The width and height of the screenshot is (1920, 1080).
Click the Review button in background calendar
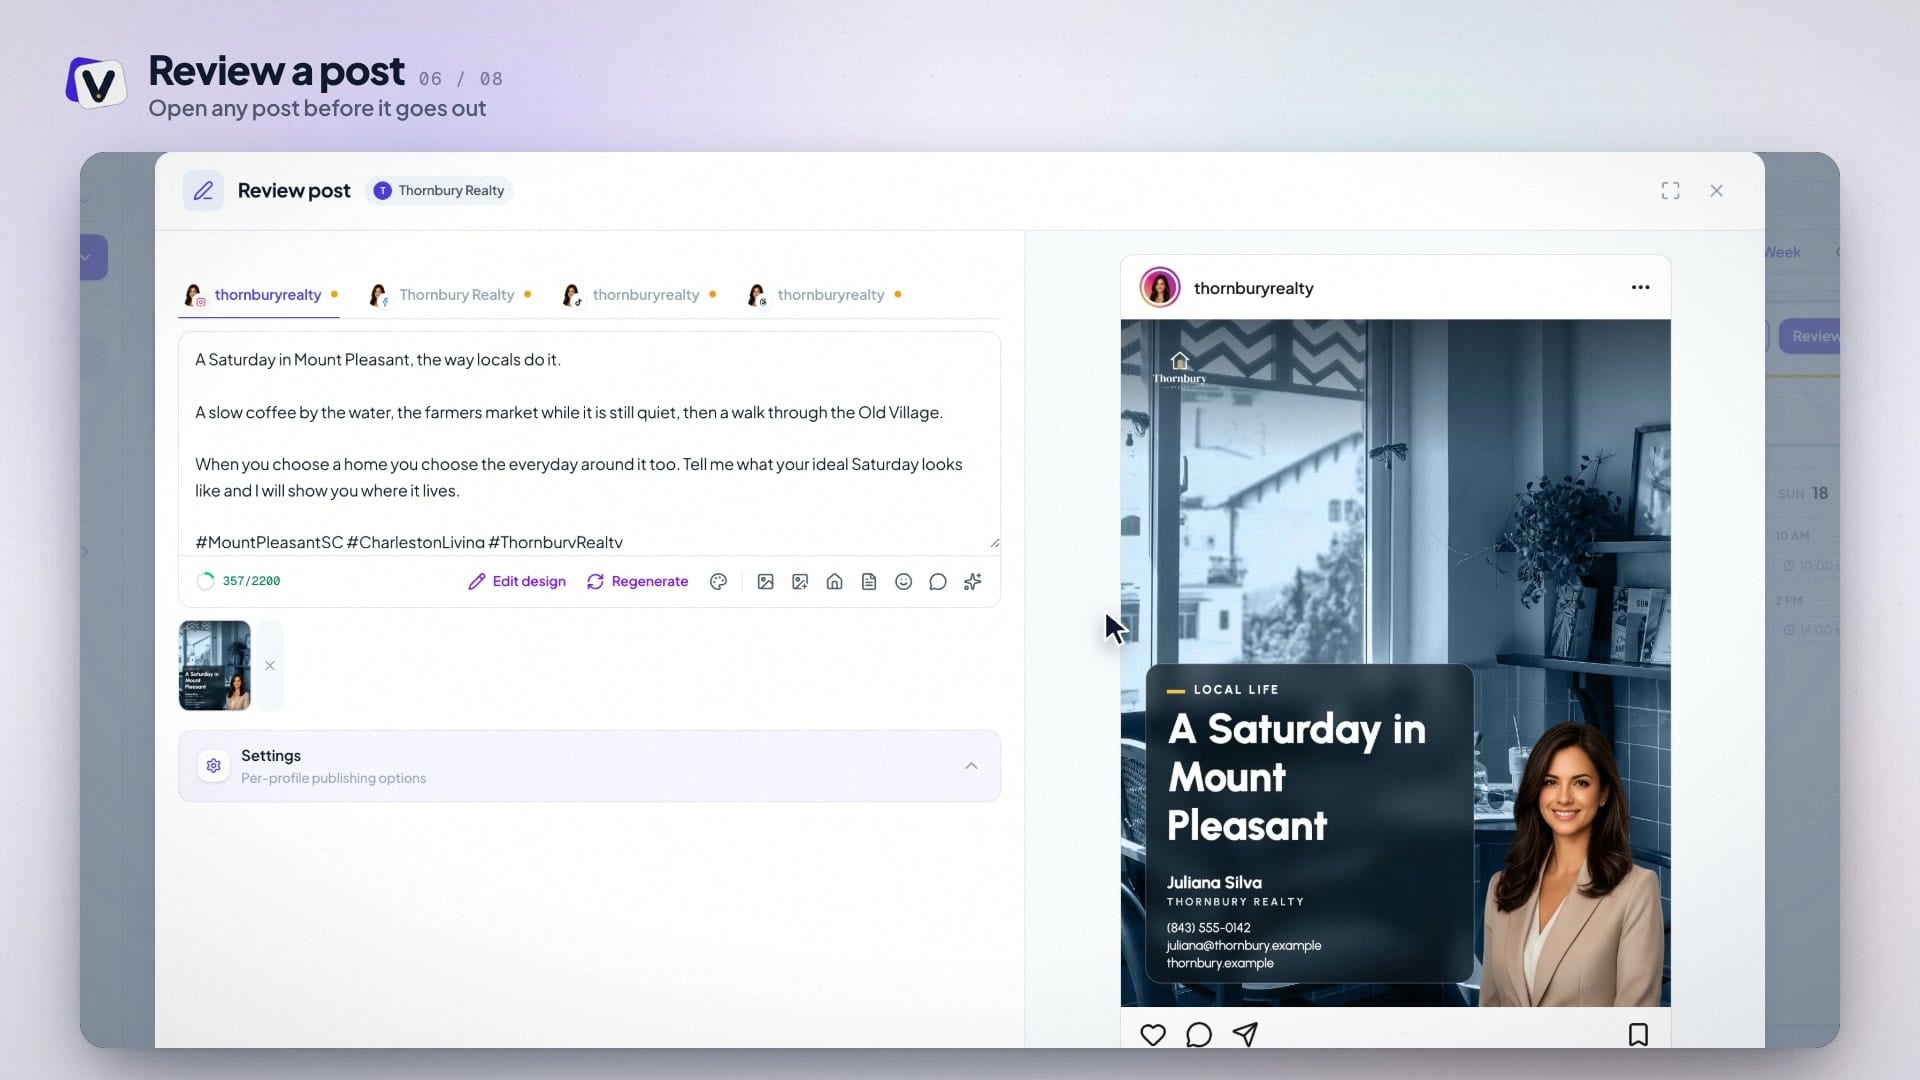click(x=1809, y=337)
